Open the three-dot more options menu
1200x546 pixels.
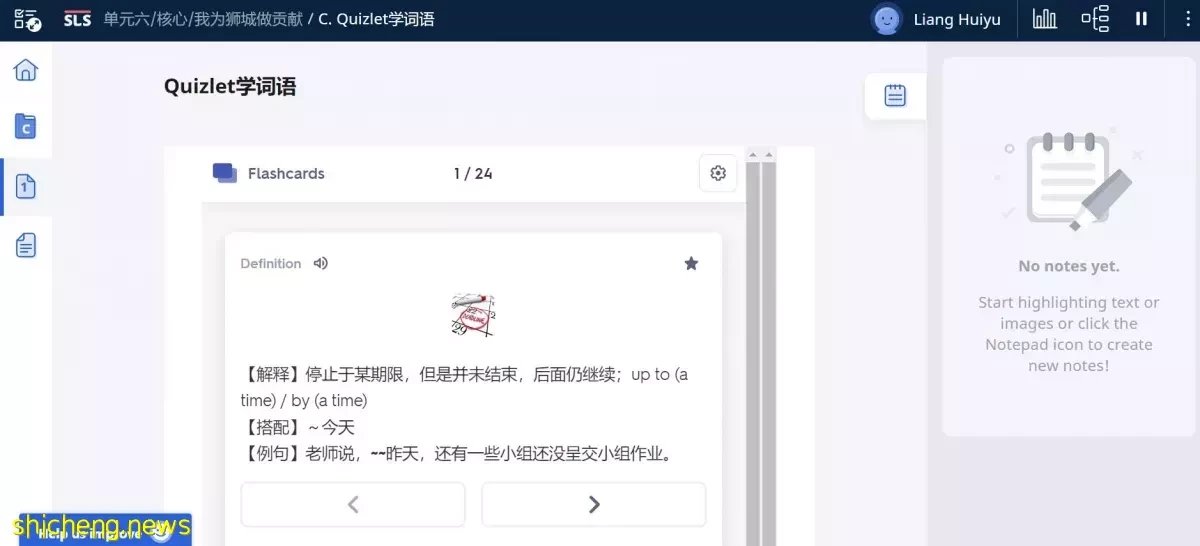[x=1181, y=19]
